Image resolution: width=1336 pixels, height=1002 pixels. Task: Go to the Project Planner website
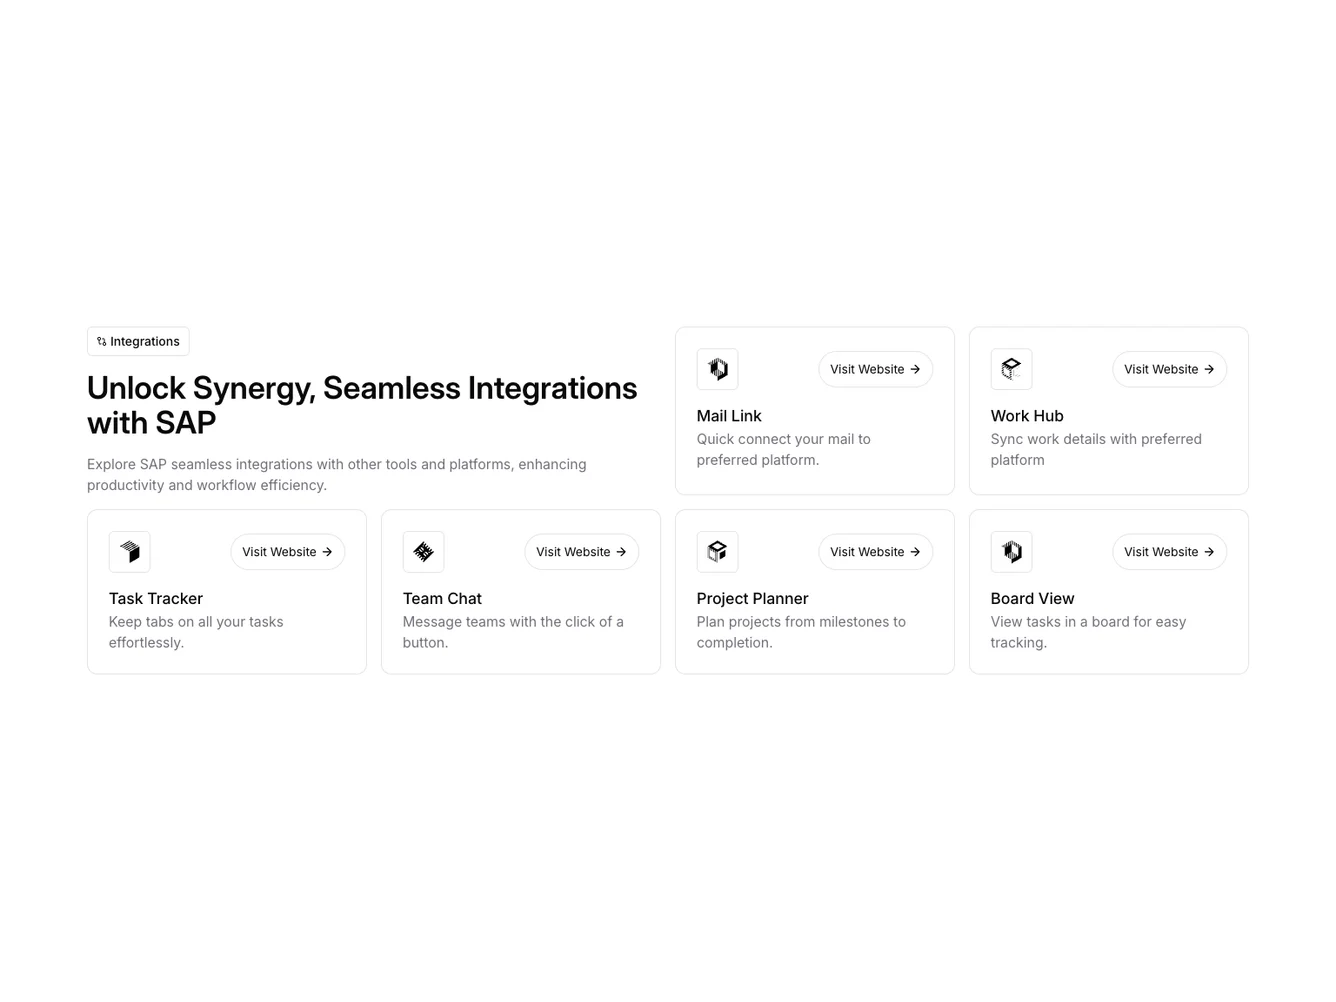[875, 552]
